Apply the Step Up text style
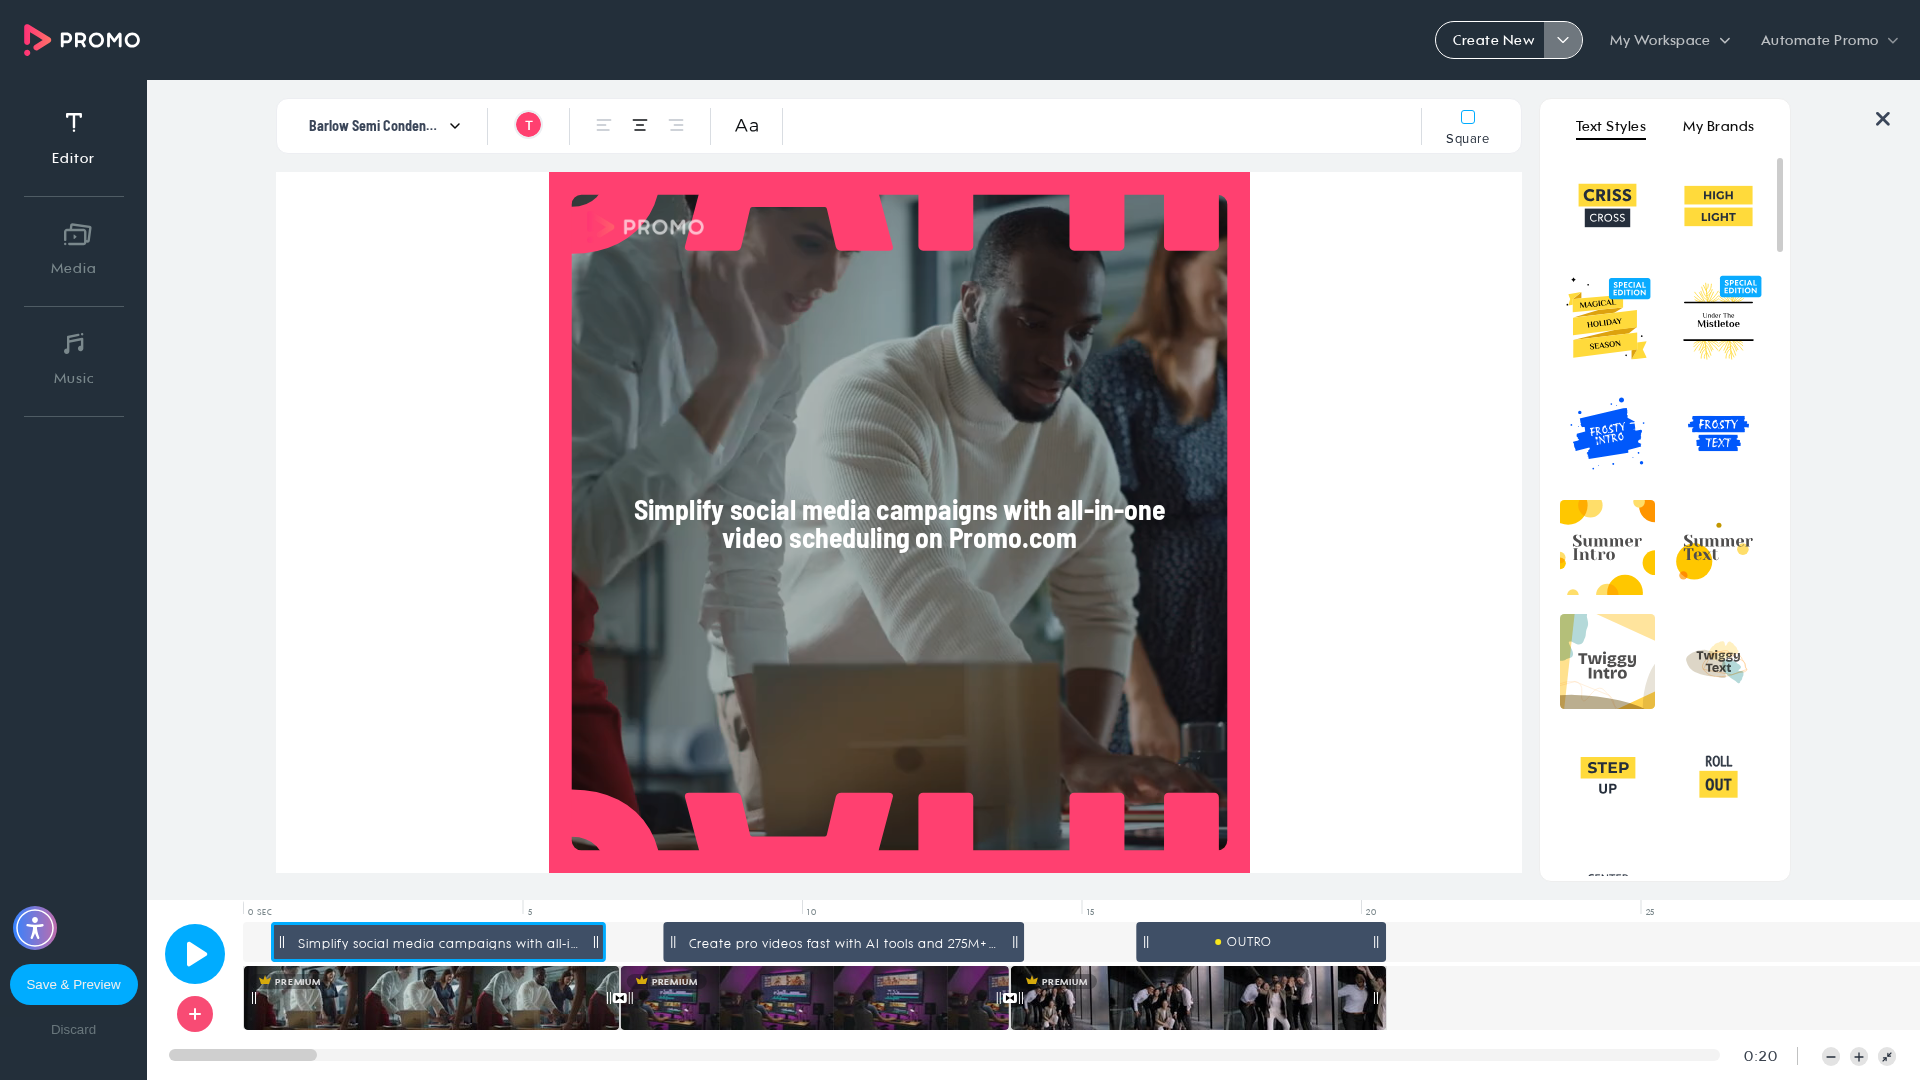The height and width of the screenshot is (1080, 1920). pos(1607,775)
